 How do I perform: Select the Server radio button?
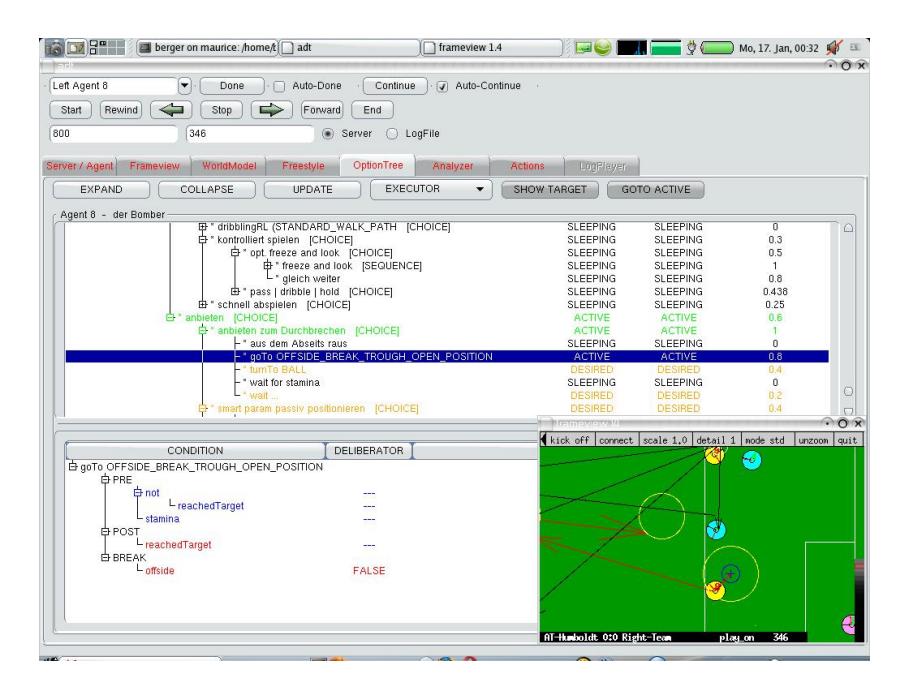[328, 134]
